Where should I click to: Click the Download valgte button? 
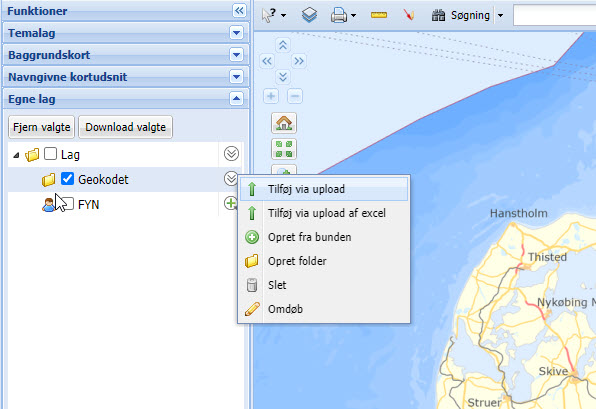125,127
